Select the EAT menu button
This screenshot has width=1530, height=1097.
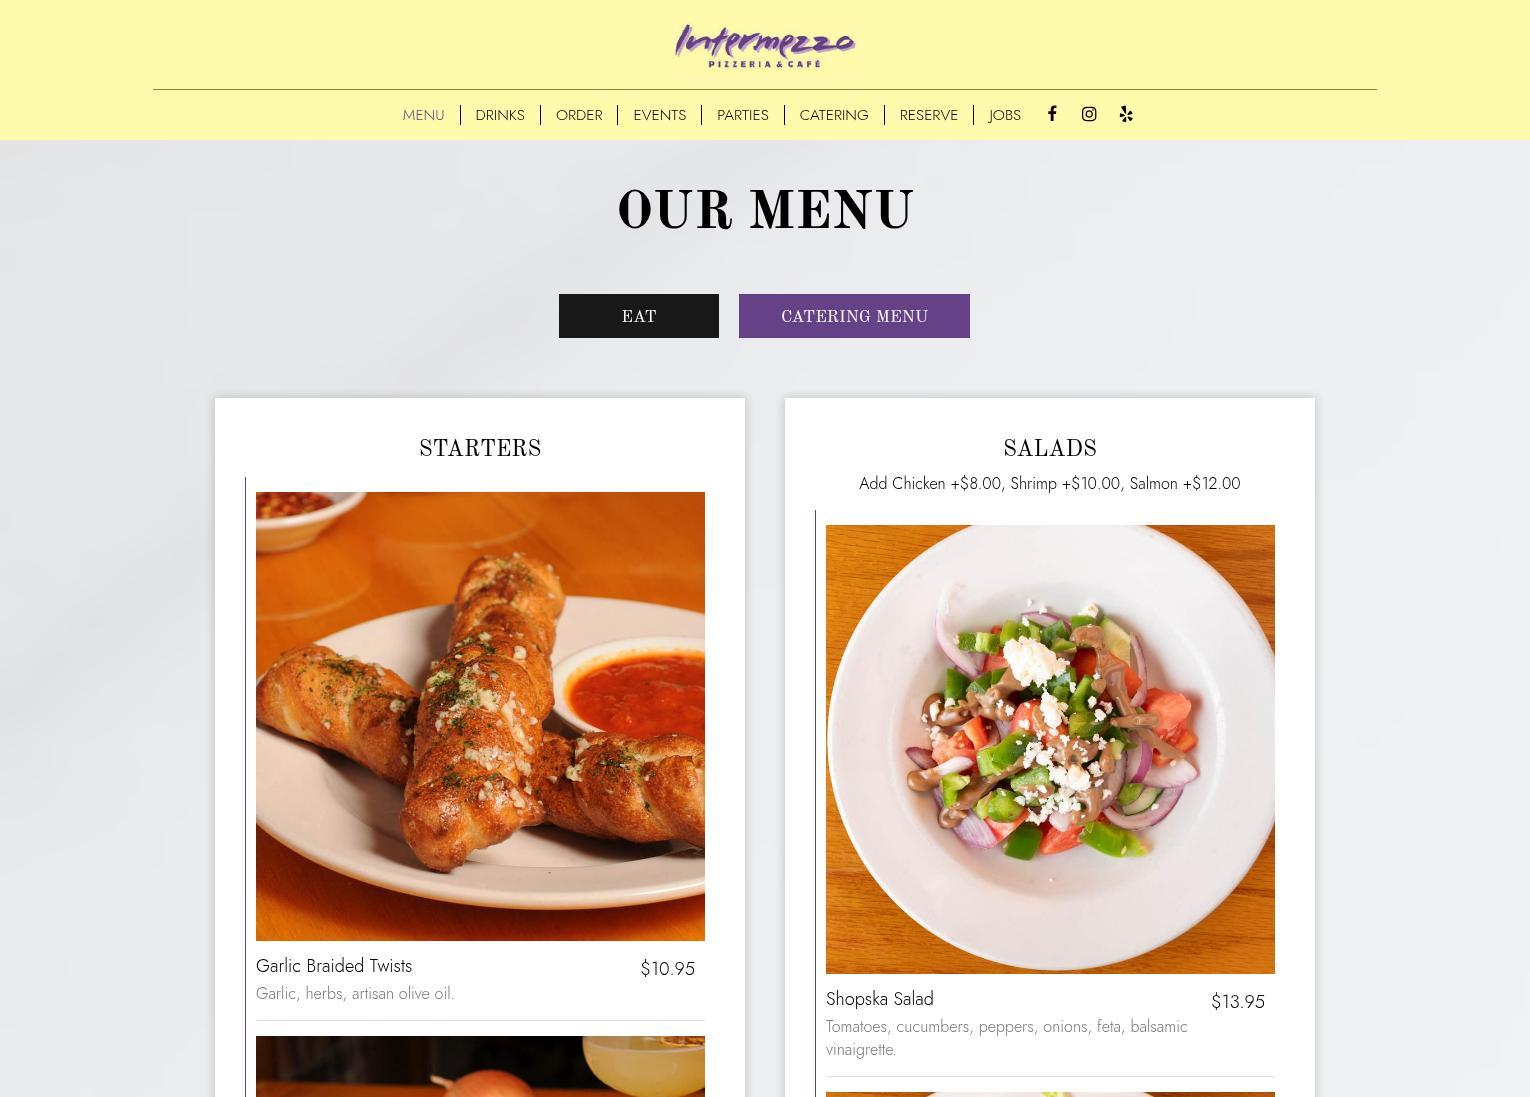pos(639,316)
